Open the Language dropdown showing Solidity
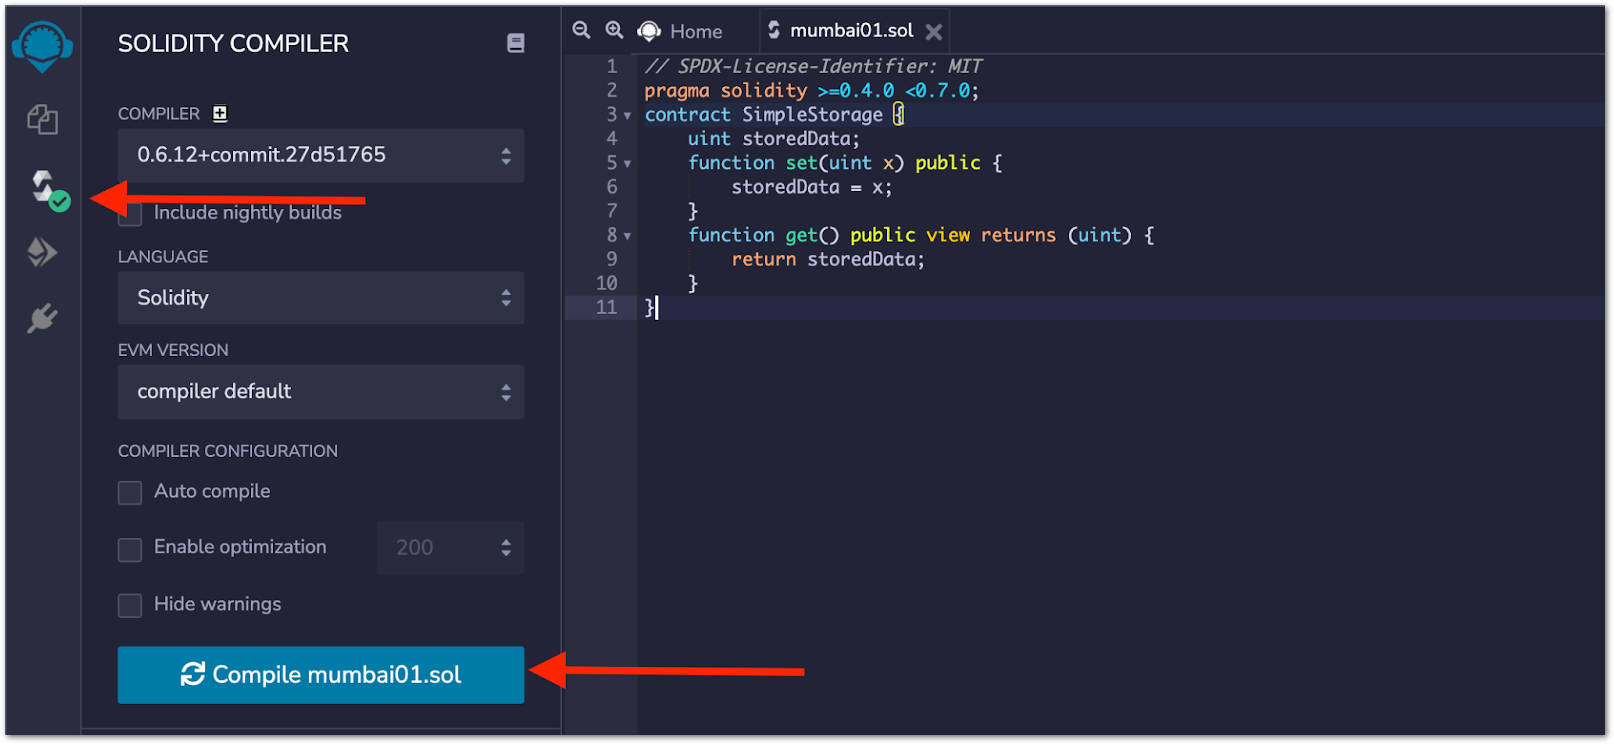This screenshot has width=1614, height=744. 320,298
